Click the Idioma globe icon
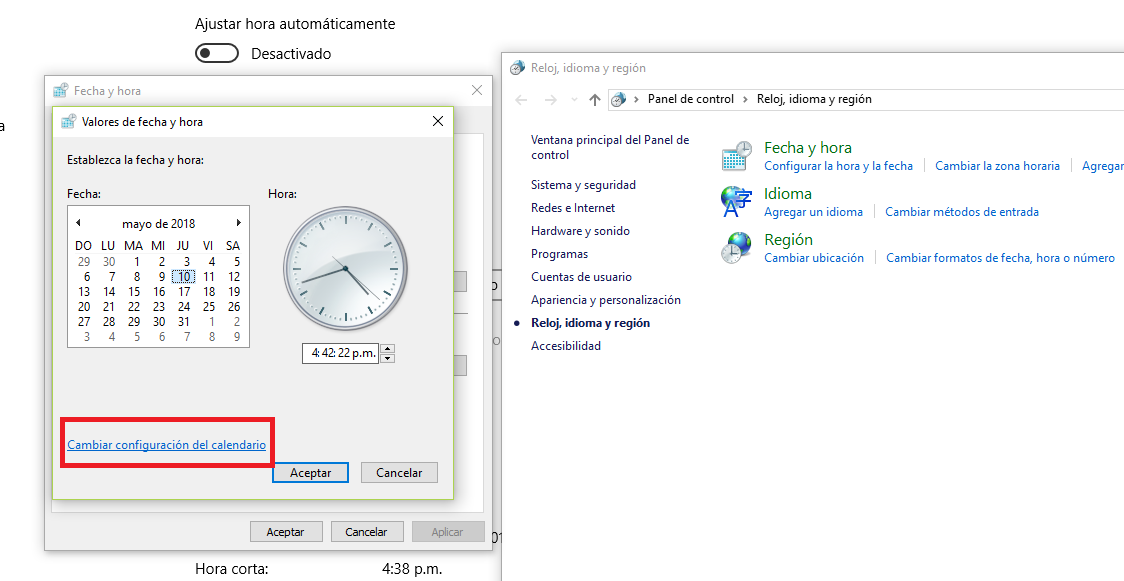Image resolution: width=1124 pixels, height=581 pixels. [x=737, y=202]
